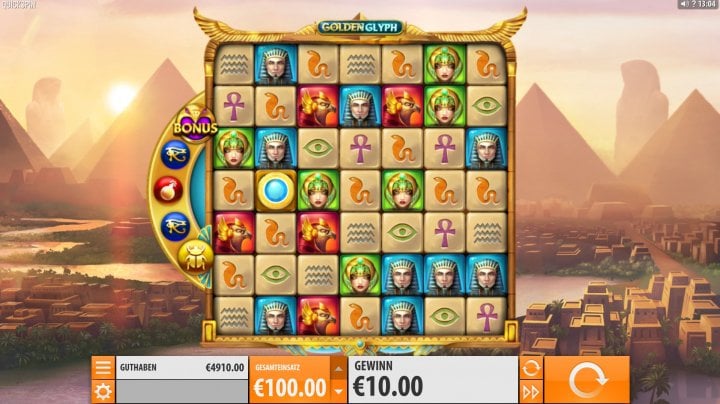Click the lower blue Eye of Horus orb
Image resolution: width=720 pixels, height=404 pixels.
tap(175, 226)
